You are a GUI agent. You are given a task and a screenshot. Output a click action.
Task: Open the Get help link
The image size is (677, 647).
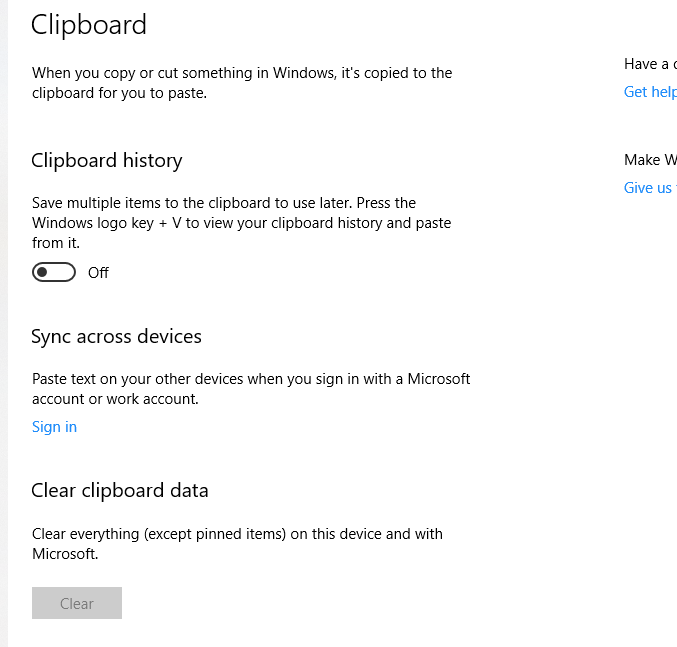650,92
